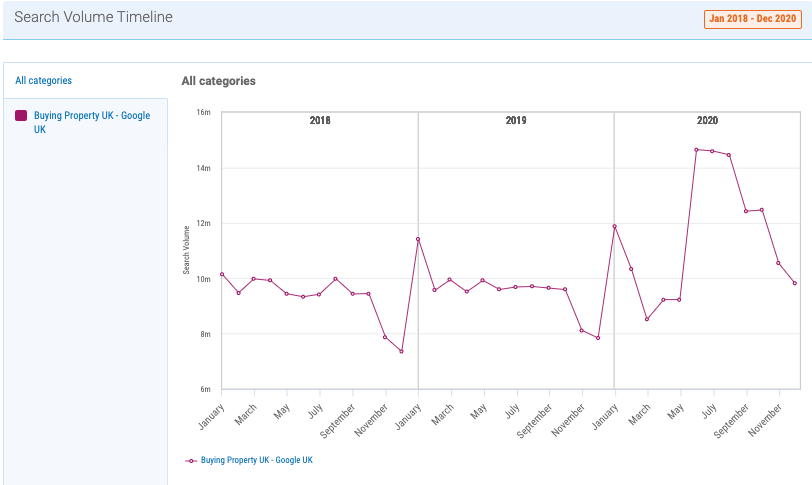Open the Jan 2018 - Dec 2020 date range button
Image resolution: width=812 pixels, height=485 pixels.
coord(752,19)
